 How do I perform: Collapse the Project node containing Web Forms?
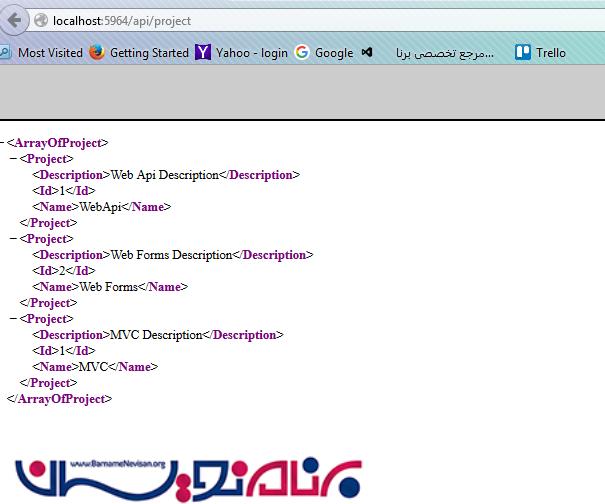[x=12, y=239]
